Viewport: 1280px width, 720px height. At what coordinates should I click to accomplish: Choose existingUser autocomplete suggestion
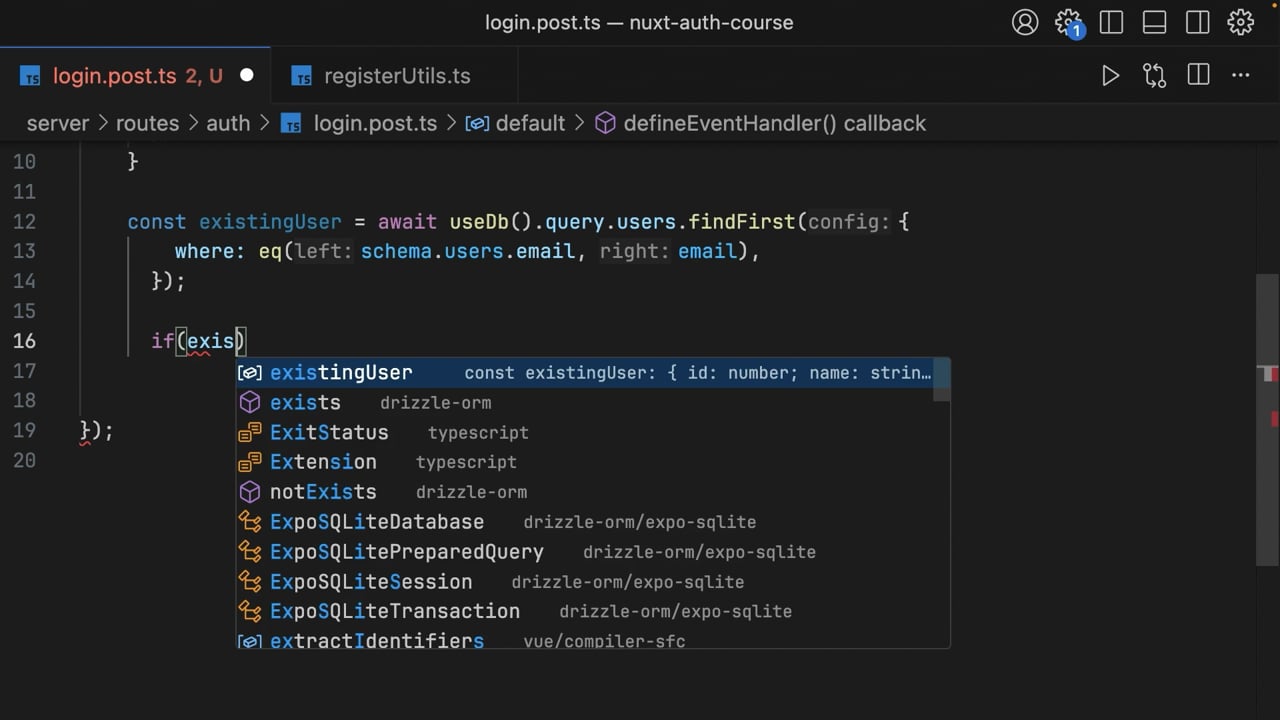(x=593, y=373)
